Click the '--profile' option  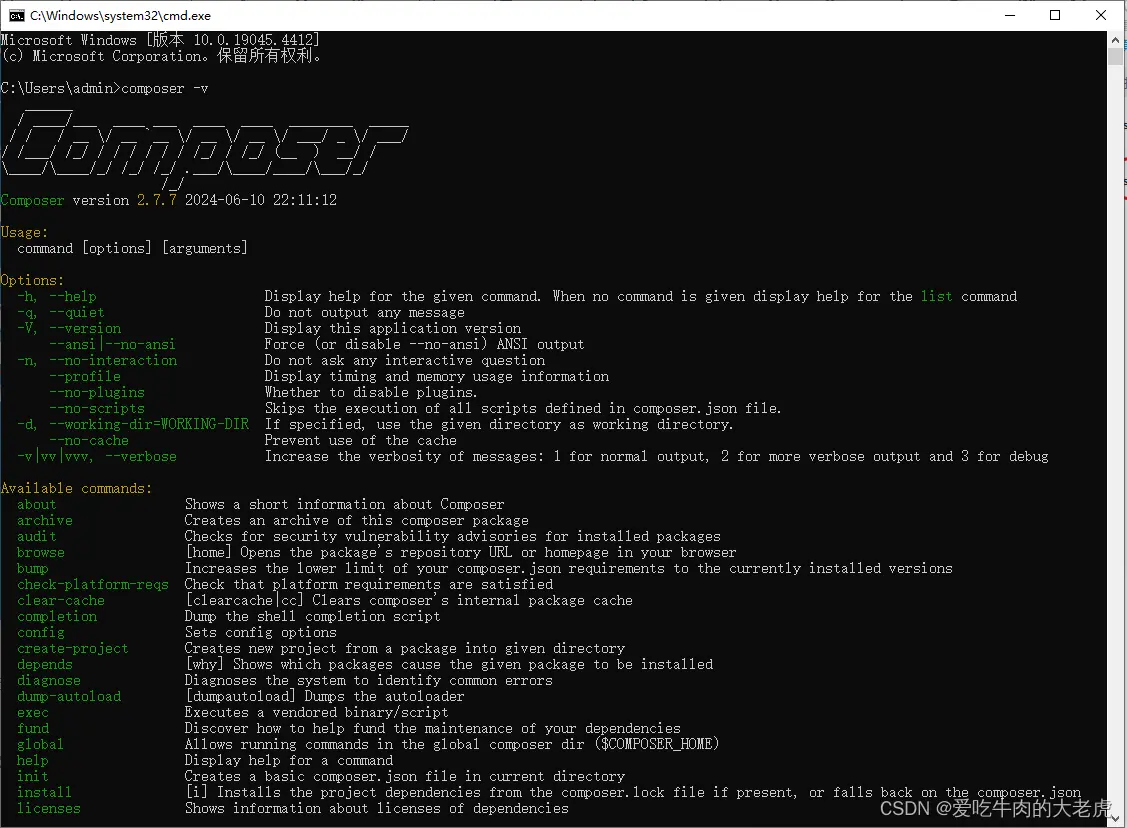(85, 376)
